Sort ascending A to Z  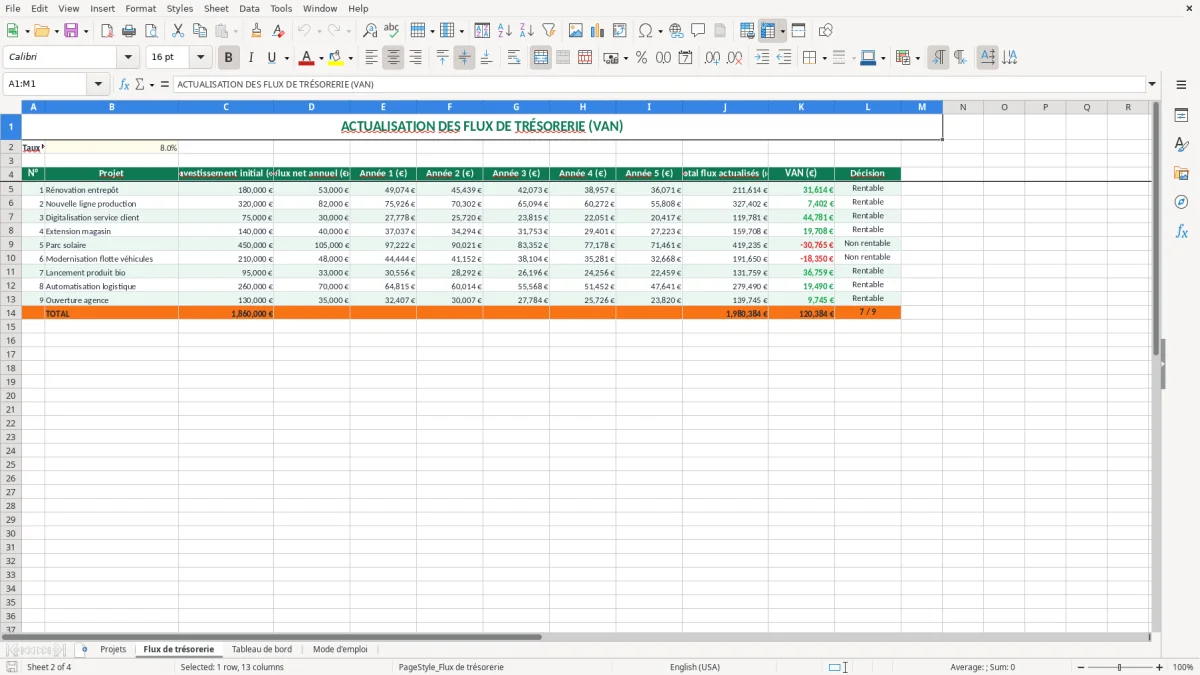pyautogui.click(x=505, y=31)
